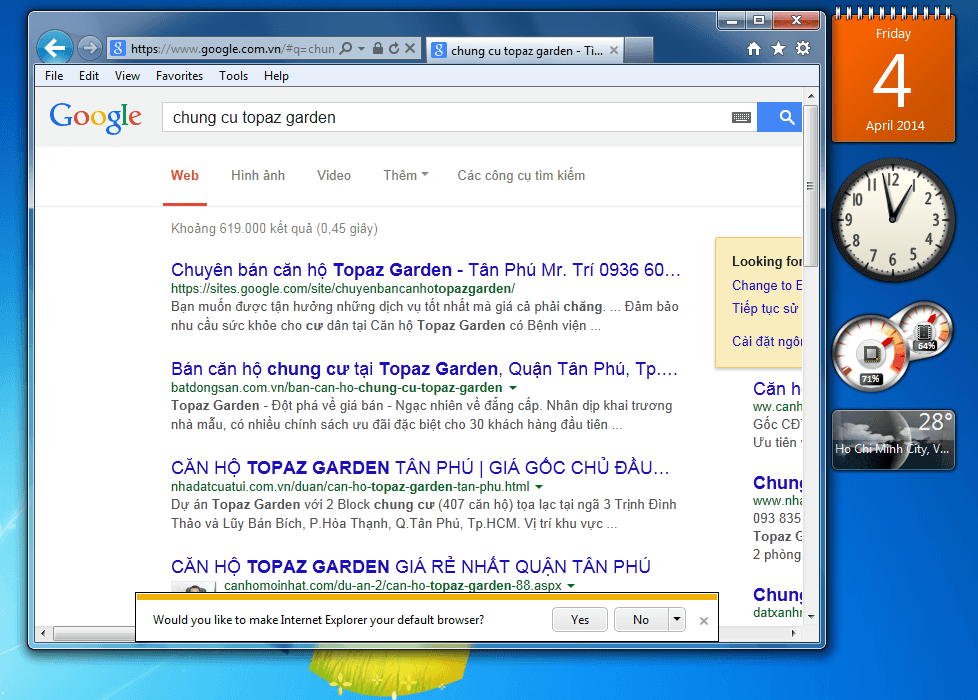Viewport: 978px width, 700px height.
Task: Go back with the browser Back arrow
Action: pos(55,48)
